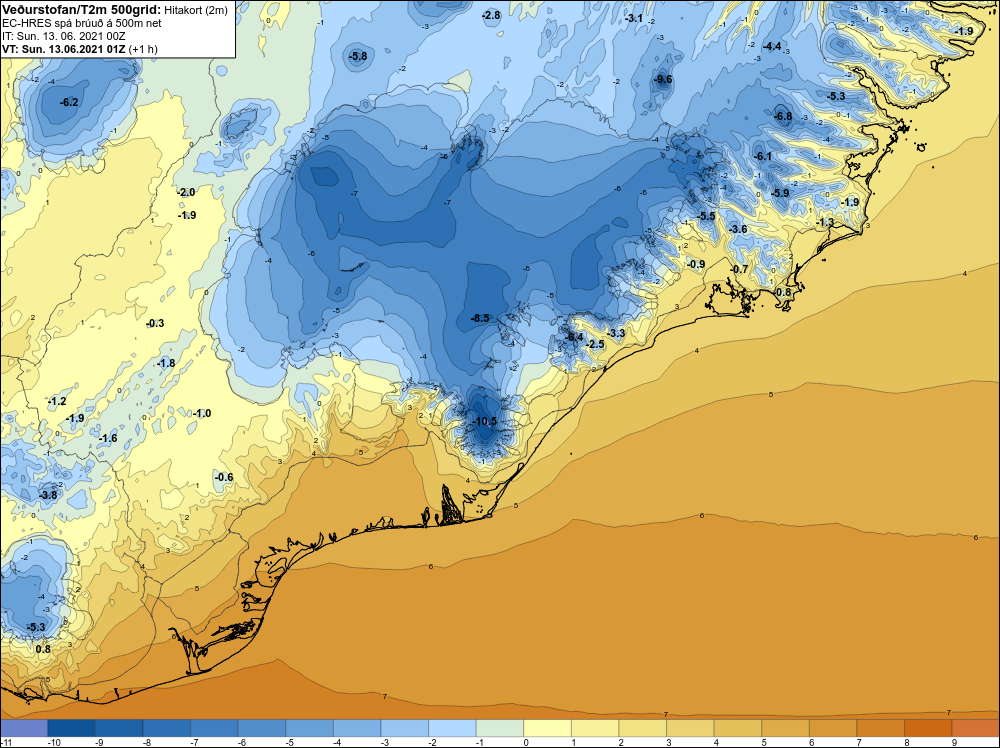
Task: Click the legend scale label '9'
Action: coord(954,742)
